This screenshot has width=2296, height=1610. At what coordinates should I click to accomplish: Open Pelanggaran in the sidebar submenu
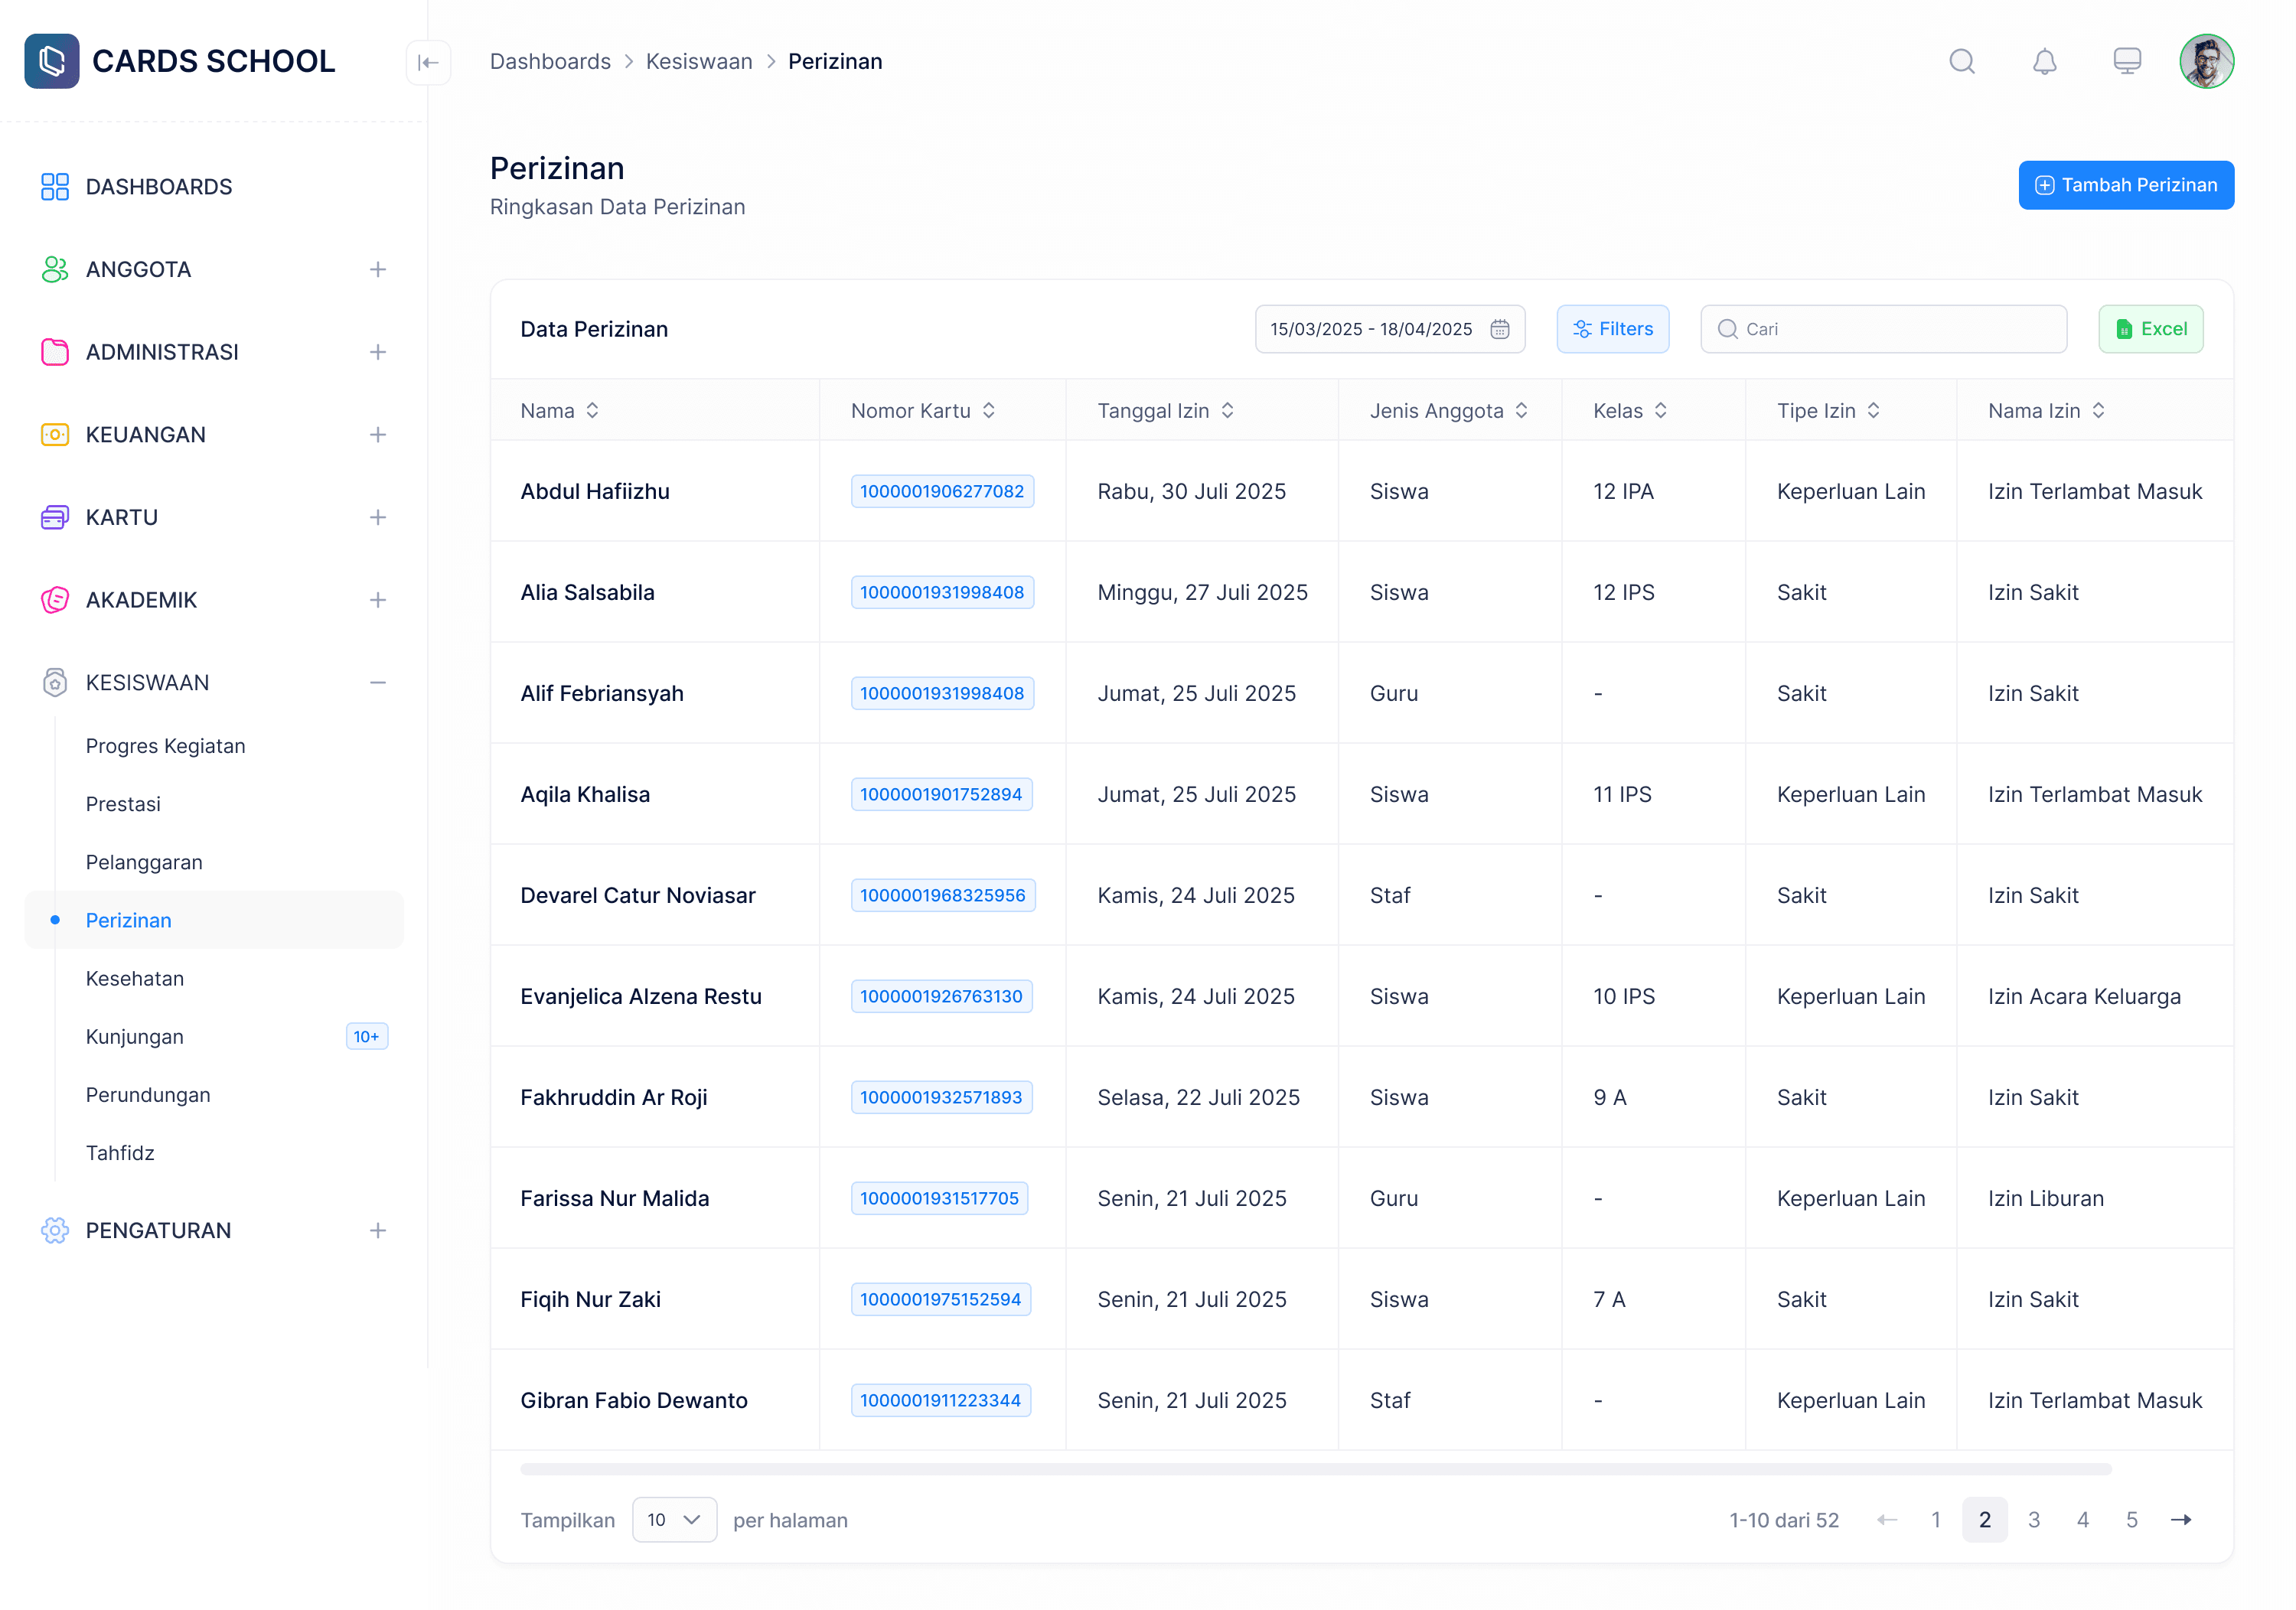(144, 862)
